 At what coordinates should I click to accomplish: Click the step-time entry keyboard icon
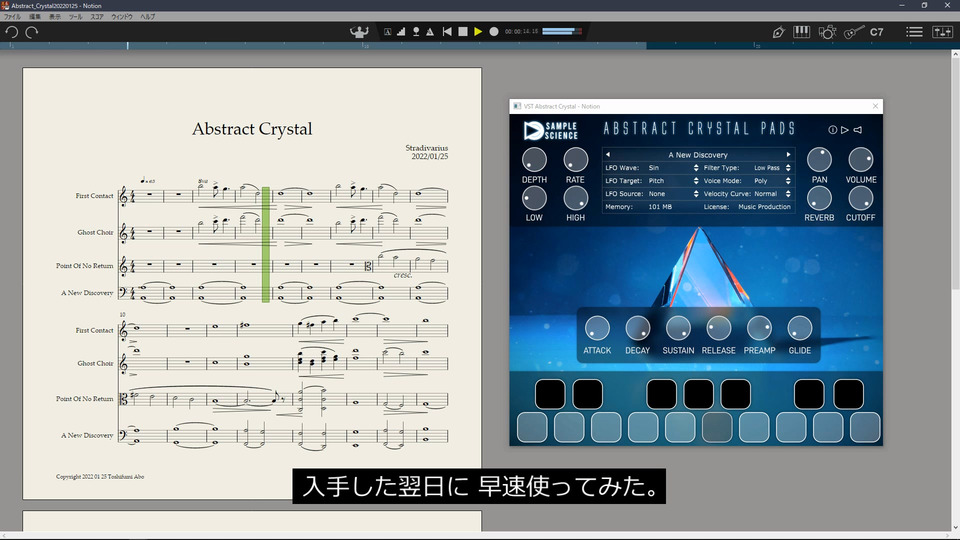(388, 32)
